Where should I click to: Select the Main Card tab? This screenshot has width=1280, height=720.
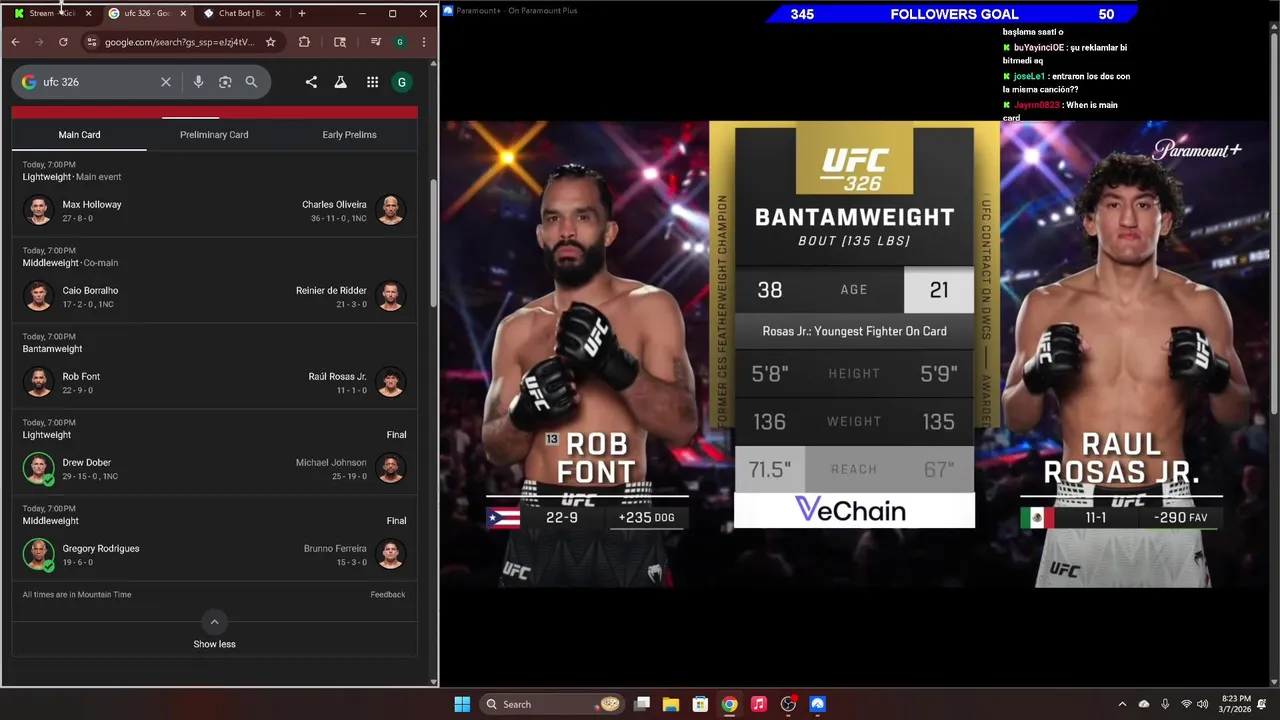tap(79, 135)
